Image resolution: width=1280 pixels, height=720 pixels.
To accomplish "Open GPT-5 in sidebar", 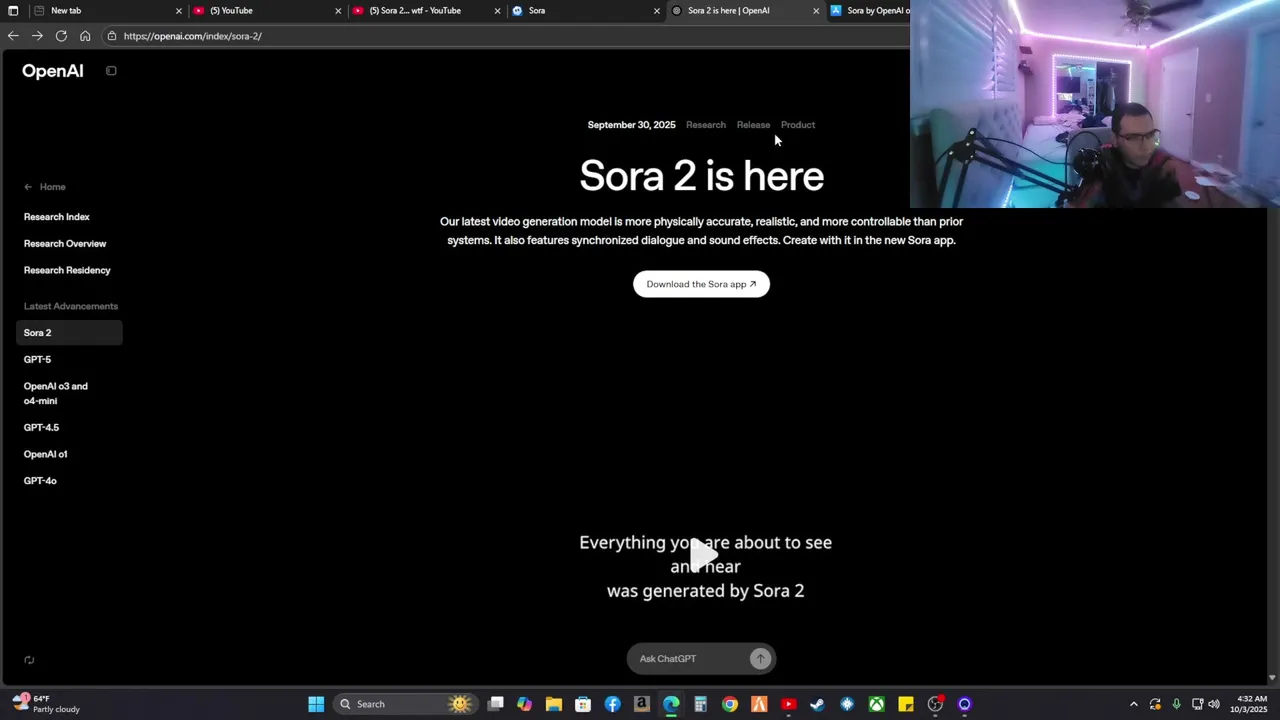I will click(38, 359).
